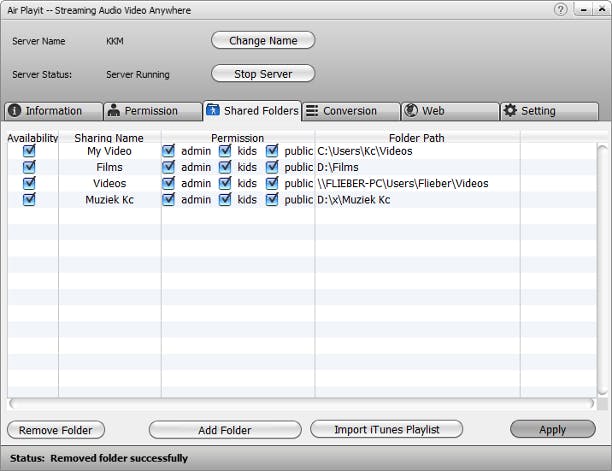Uncheck public permission for Videos row
The image size is (612, 471).
[272, 183]
